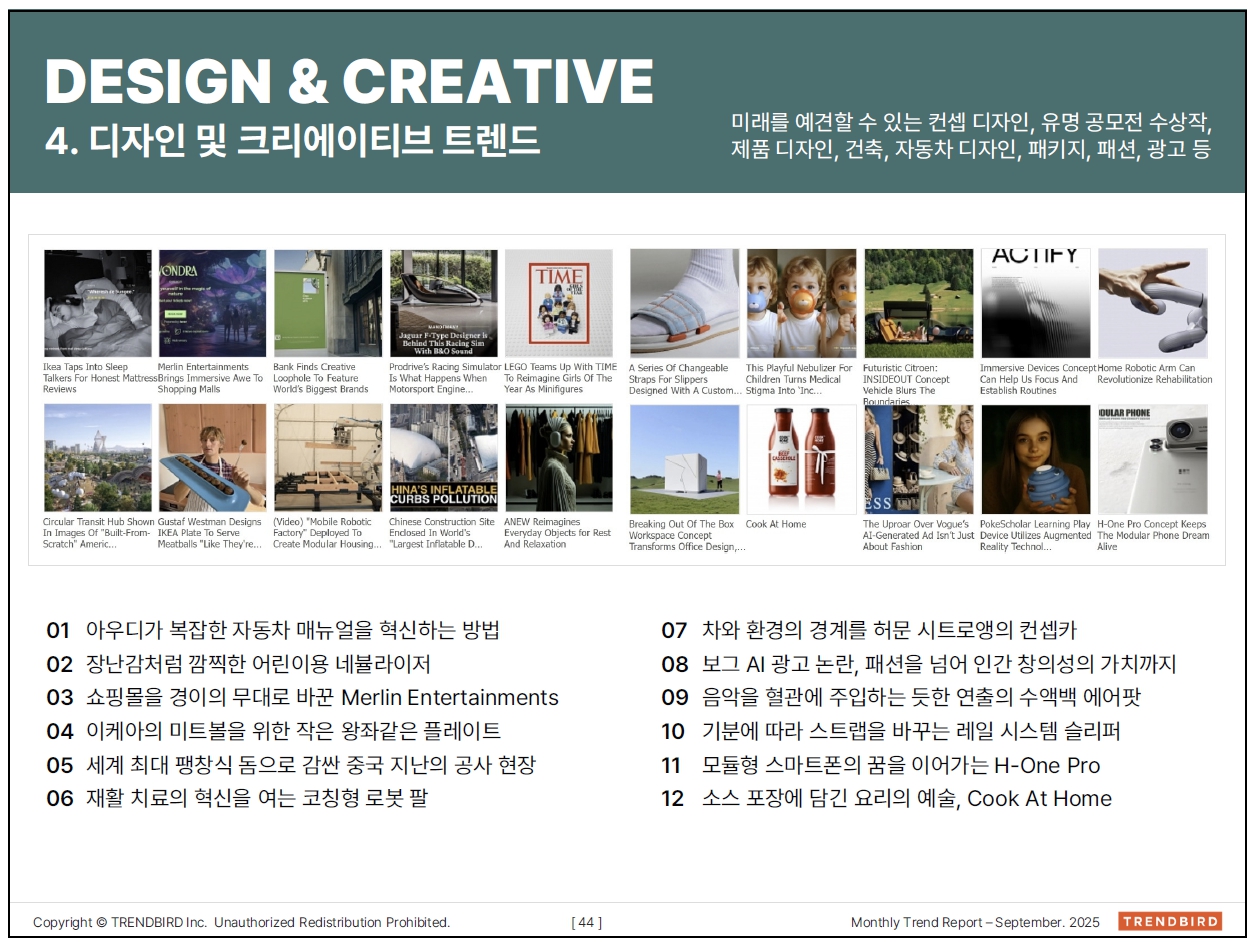This screenshot has height=942, width=1254.
Task: Click header description starting '미래를 예견할 수 있는'
Action: pyautogui.click(x=971, y=137)
